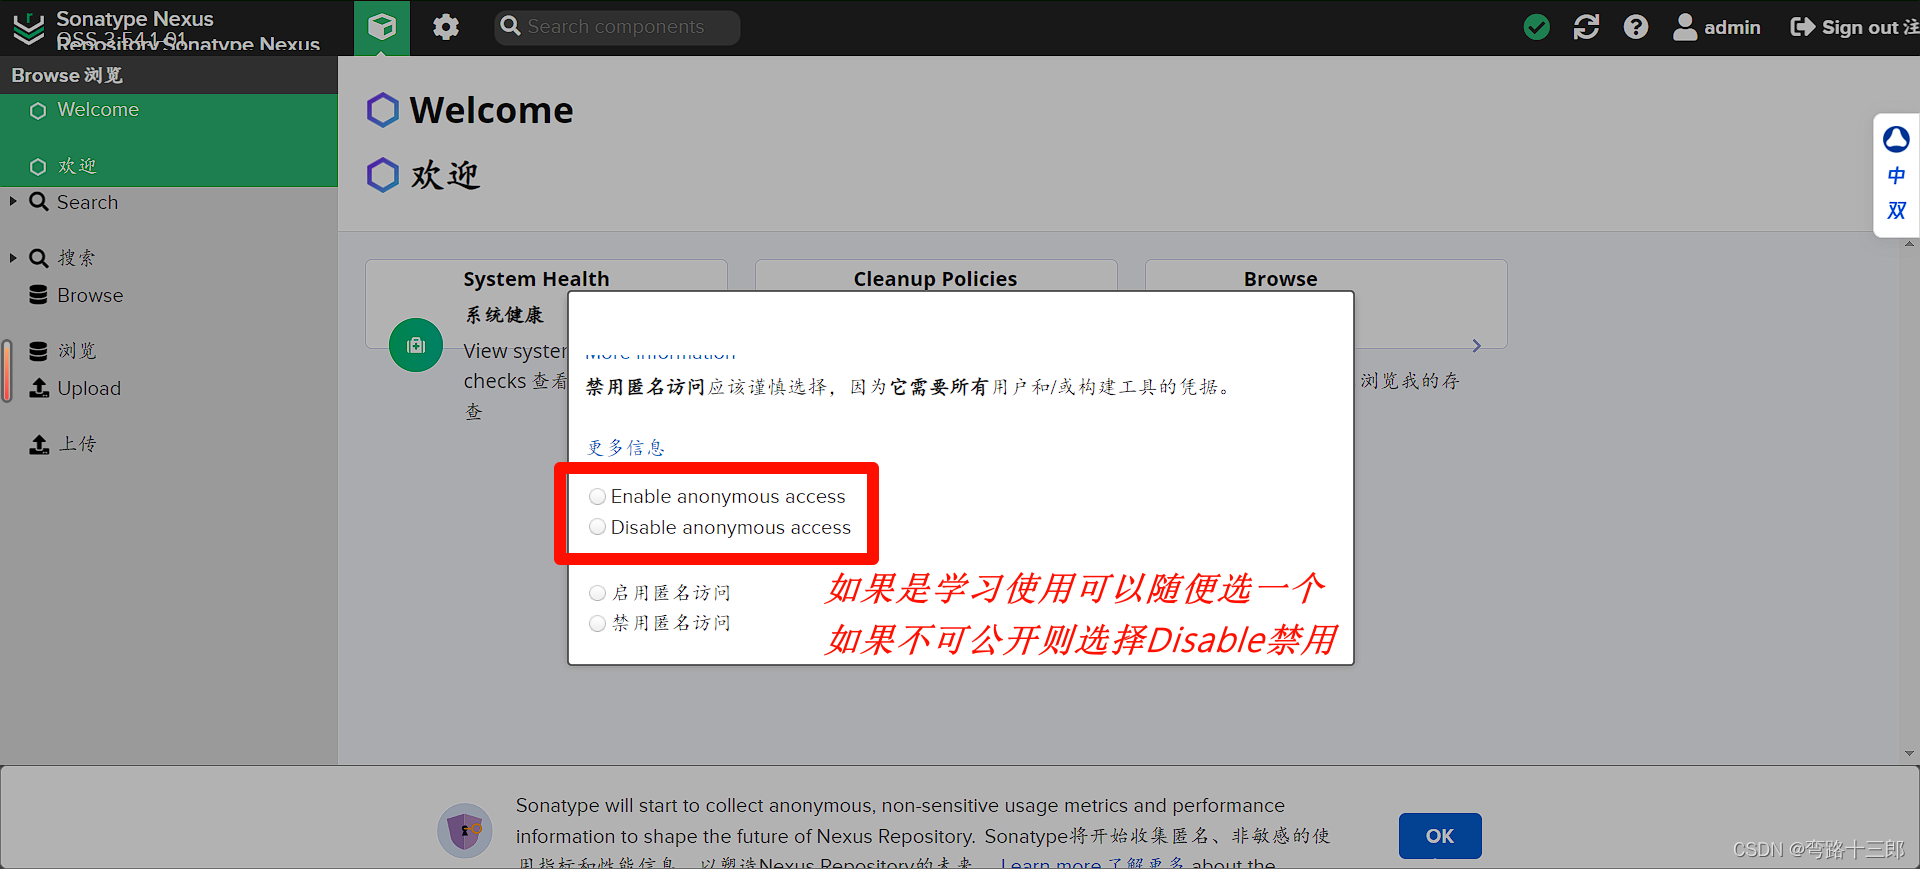Open the Browse cube icon in header

click(382, 27)
